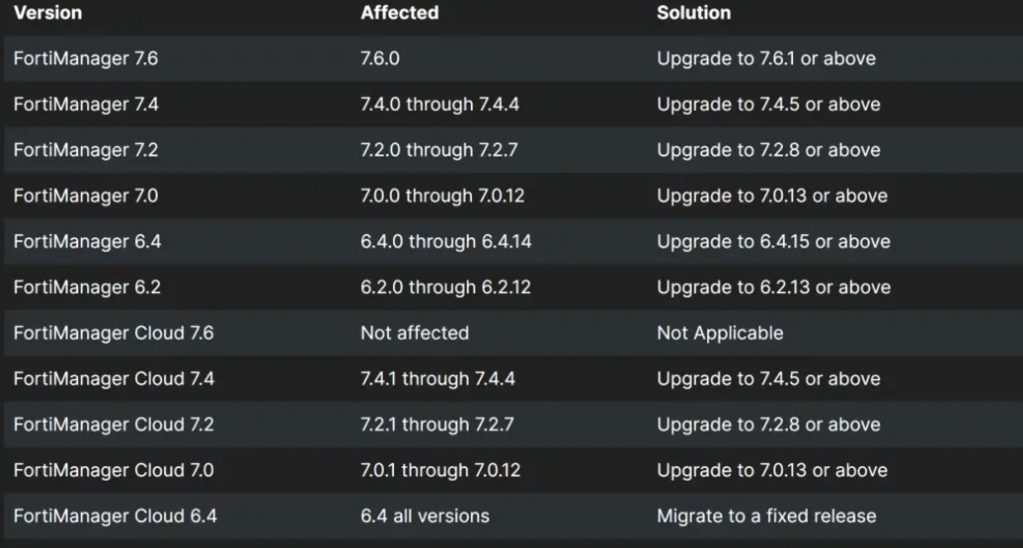The width and height of the screenshot is (1023, 548).
Task: Click the "Not Applicable" solution cell
Action: tap(720, 333)
